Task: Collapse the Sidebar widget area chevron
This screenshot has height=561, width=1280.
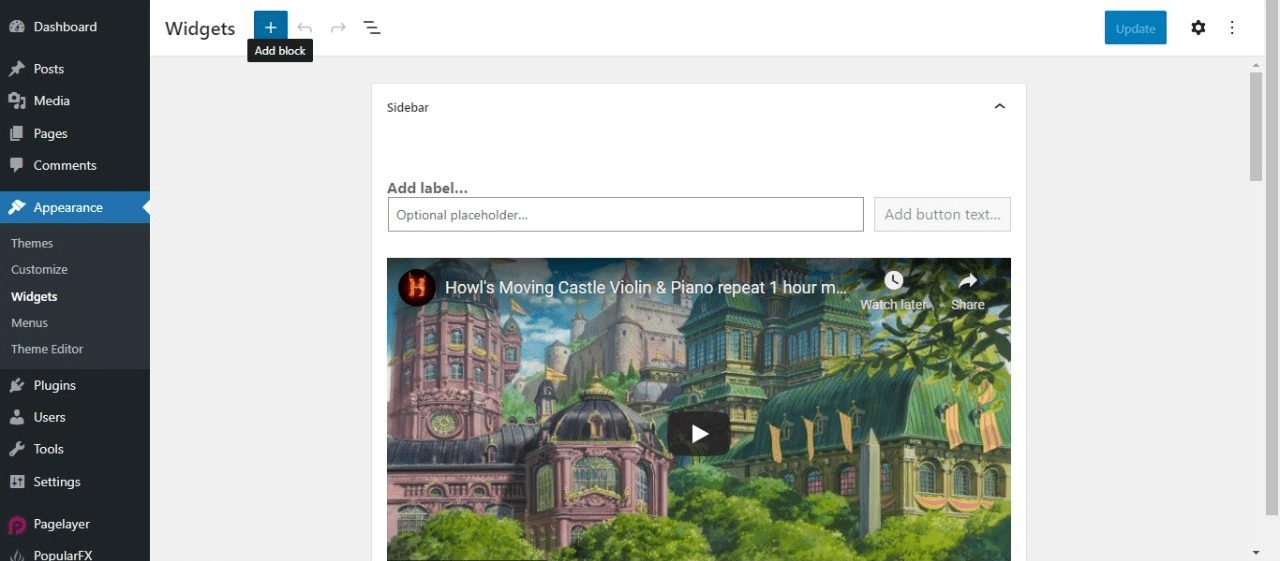Action: coord(999,107)
